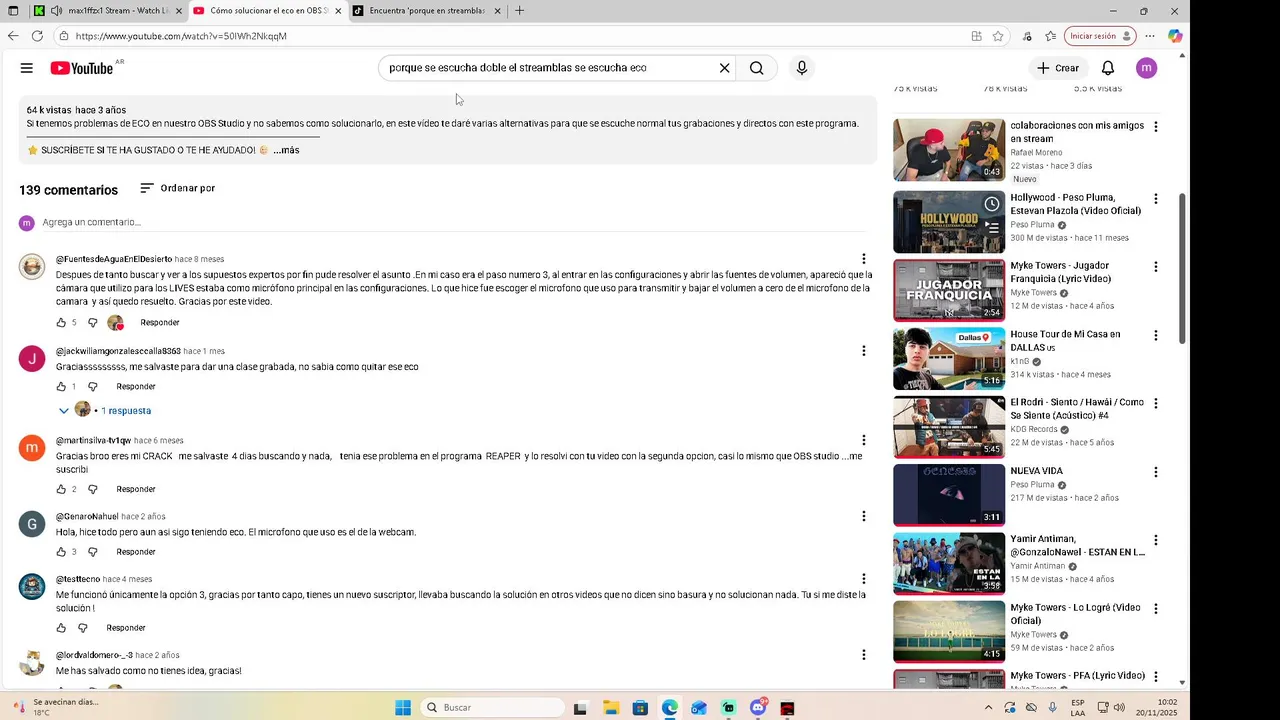The width and height of the screenshot is (1280, 720).
Task: Open a new browser tab
Action: pyautogui.click(x=519, y=11)
